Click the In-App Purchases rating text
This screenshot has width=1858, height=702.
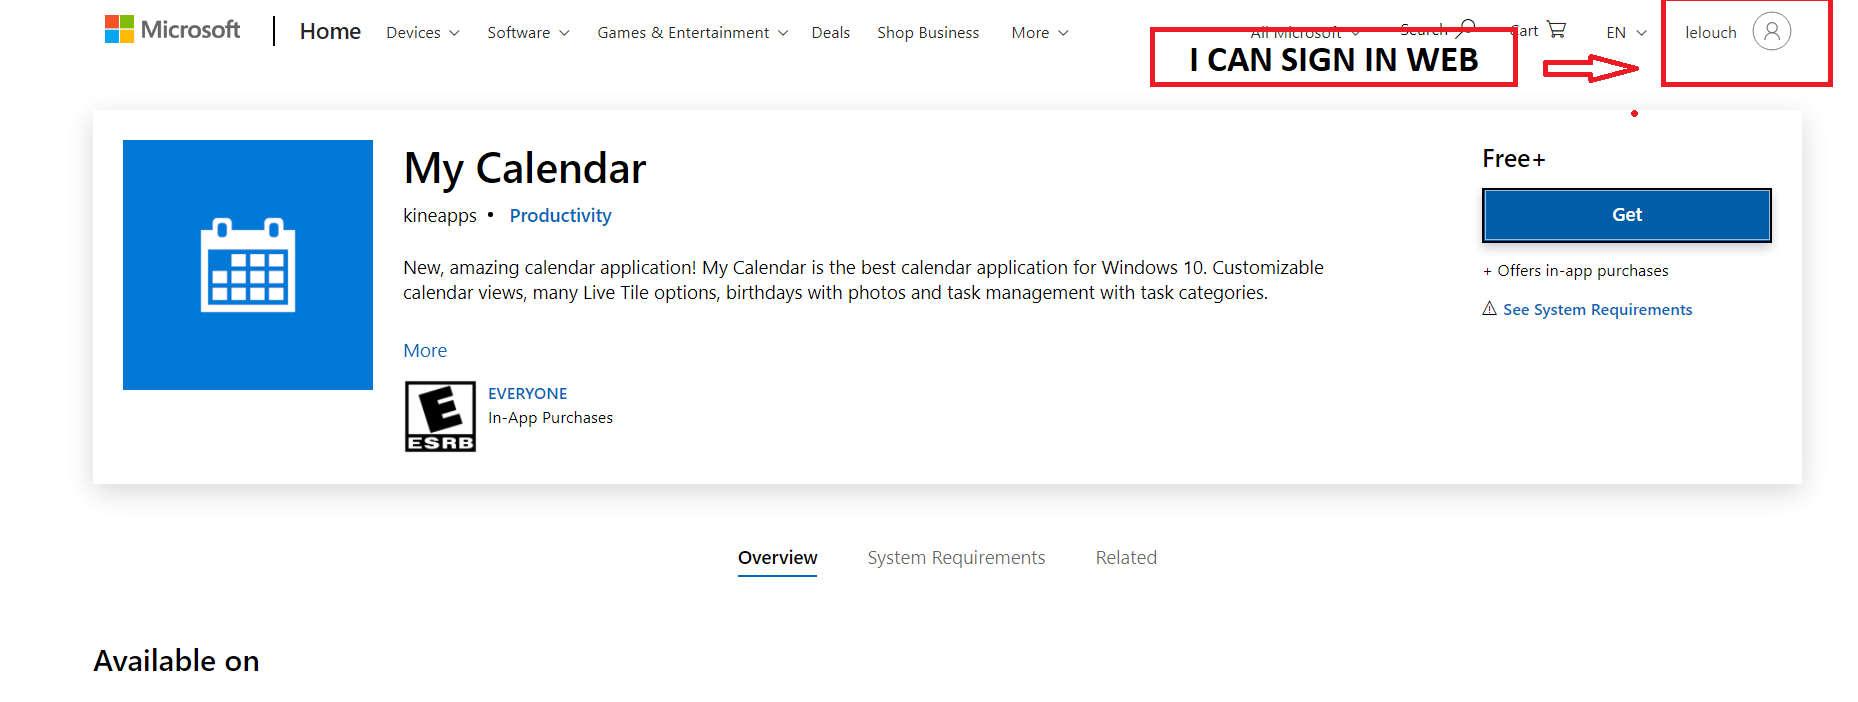tap(550, 418)
